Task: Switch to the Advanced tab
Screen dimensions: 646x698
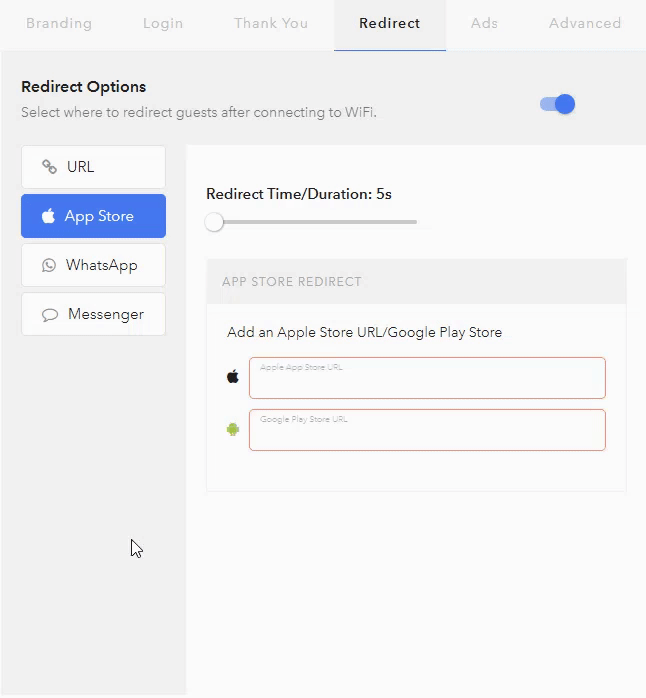Action: [x=585, y=23]
